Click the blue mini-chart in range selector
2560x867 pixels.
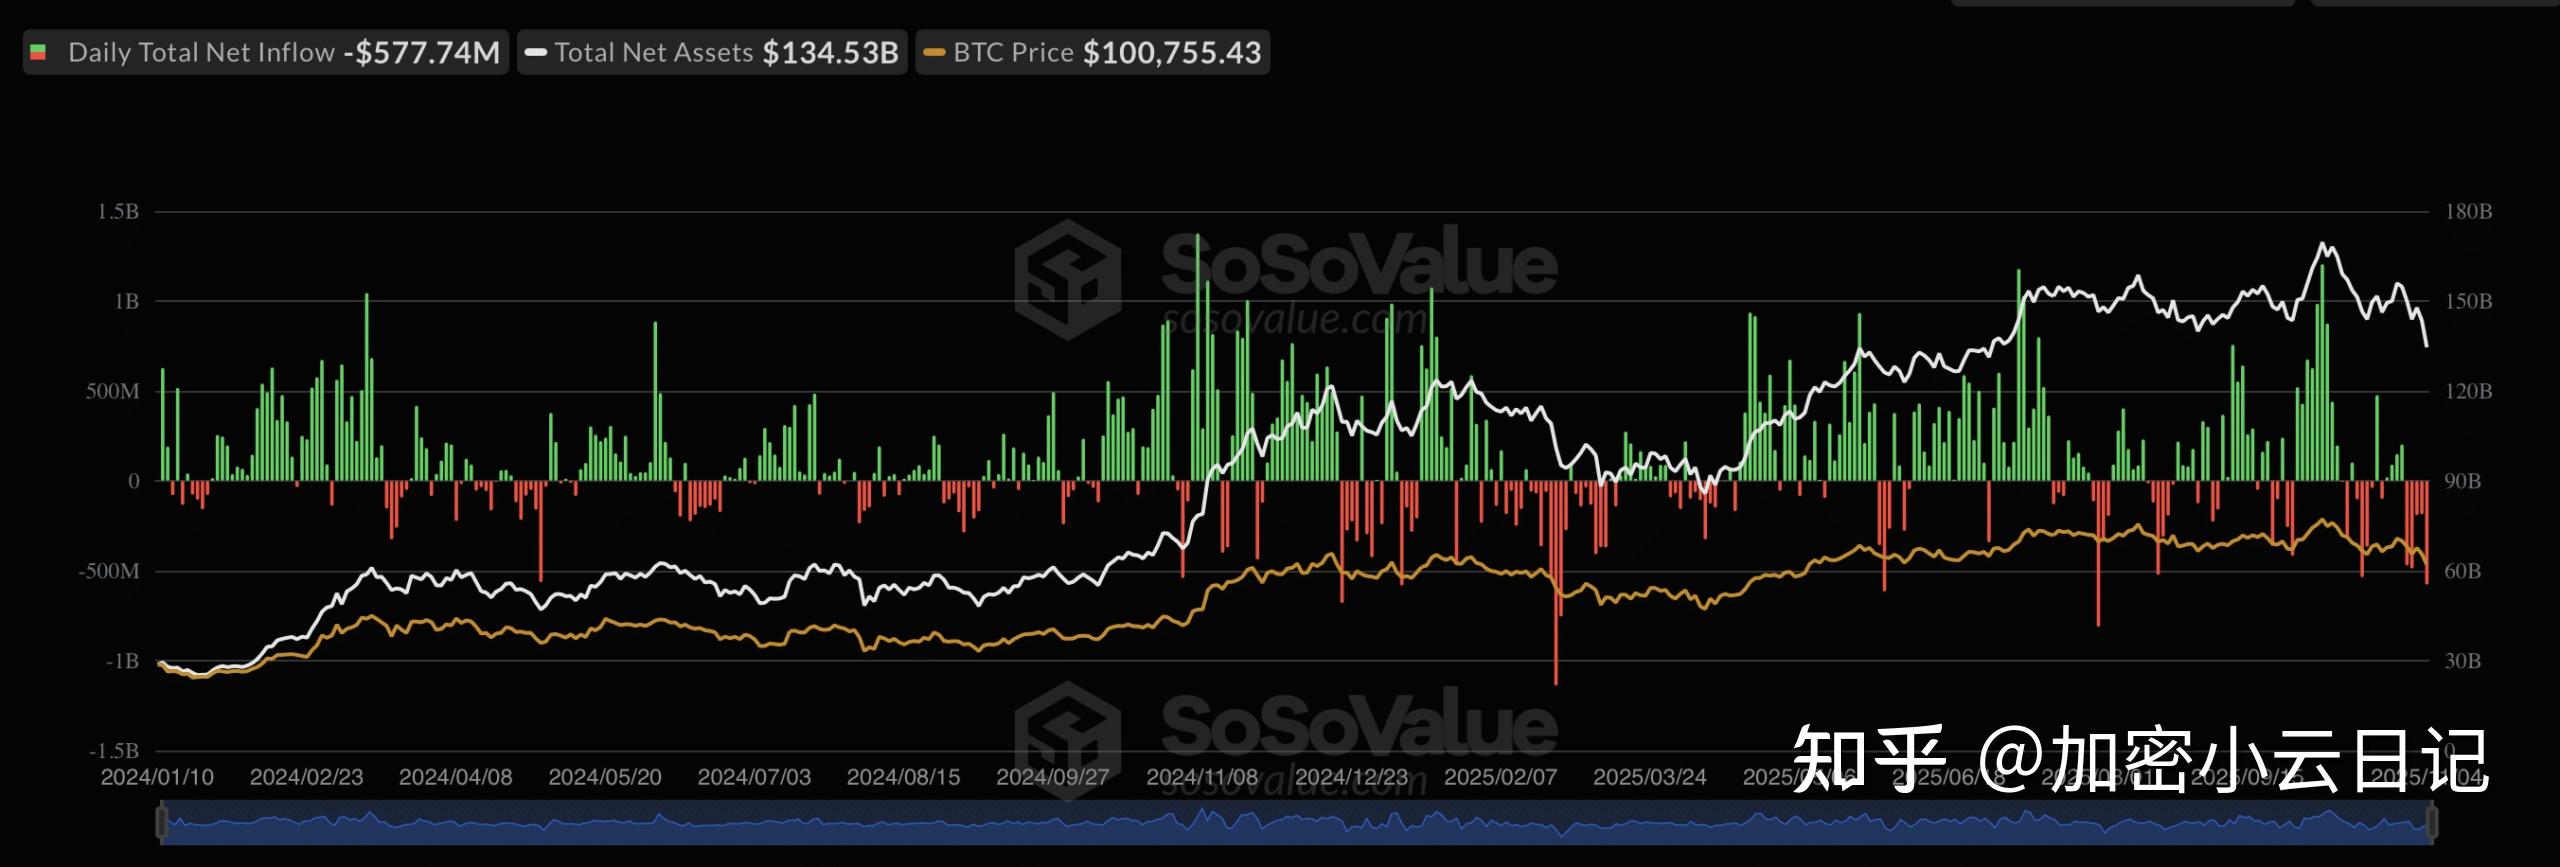tap(1296, 824)
